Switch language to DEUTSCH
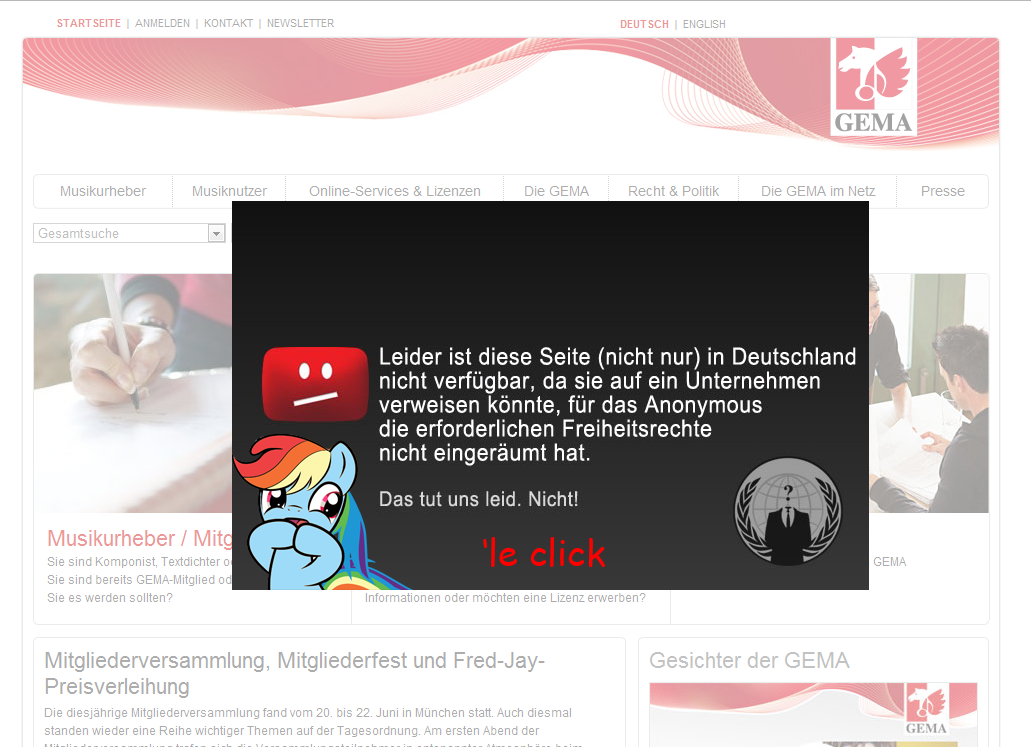This screenshot has height=747, width=1031. [644, 24]
